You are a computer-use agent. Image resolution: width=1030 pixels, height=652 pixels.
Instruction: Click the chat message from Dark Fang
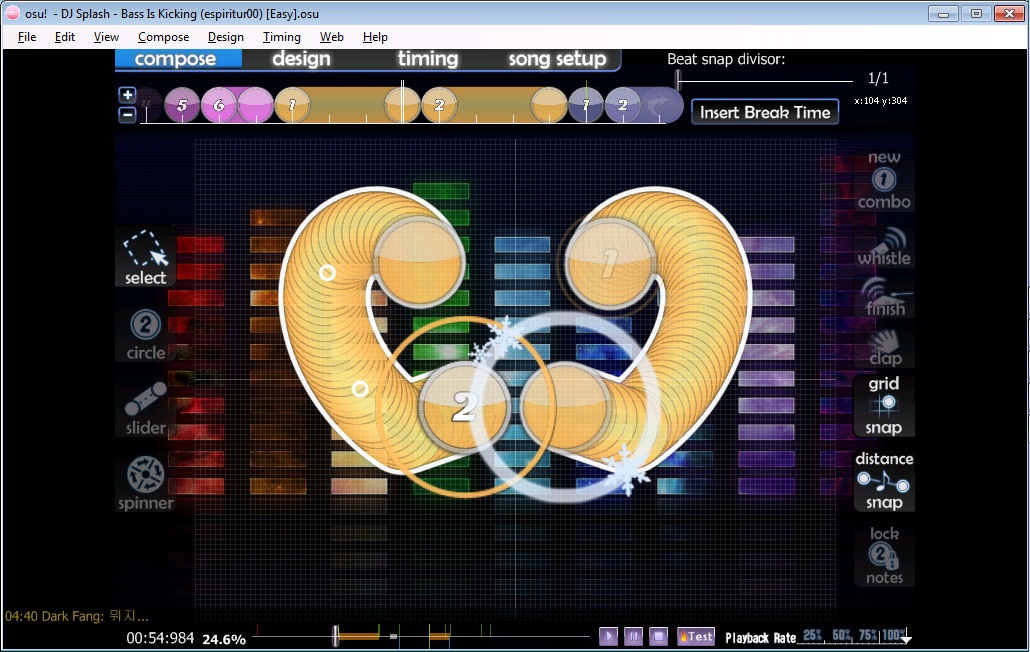pyautogui.click(x=77, y=616)
